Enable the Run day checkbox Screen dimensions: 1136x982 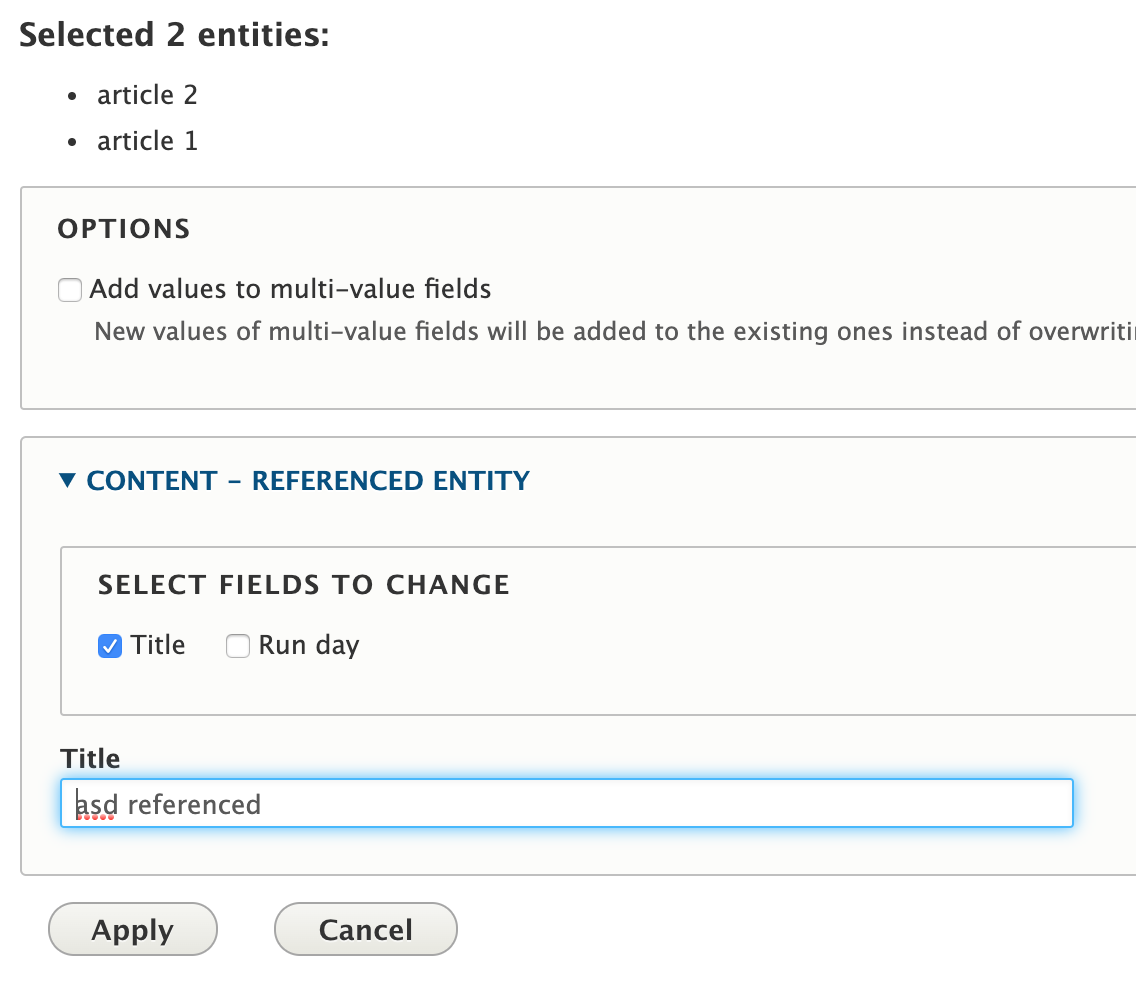coord(238,646)
